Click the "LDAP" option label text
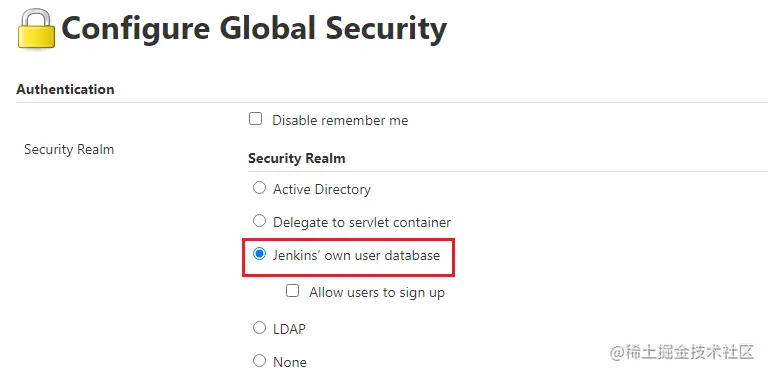The width and height of the screenshot is (768, 375). [289, 329]
